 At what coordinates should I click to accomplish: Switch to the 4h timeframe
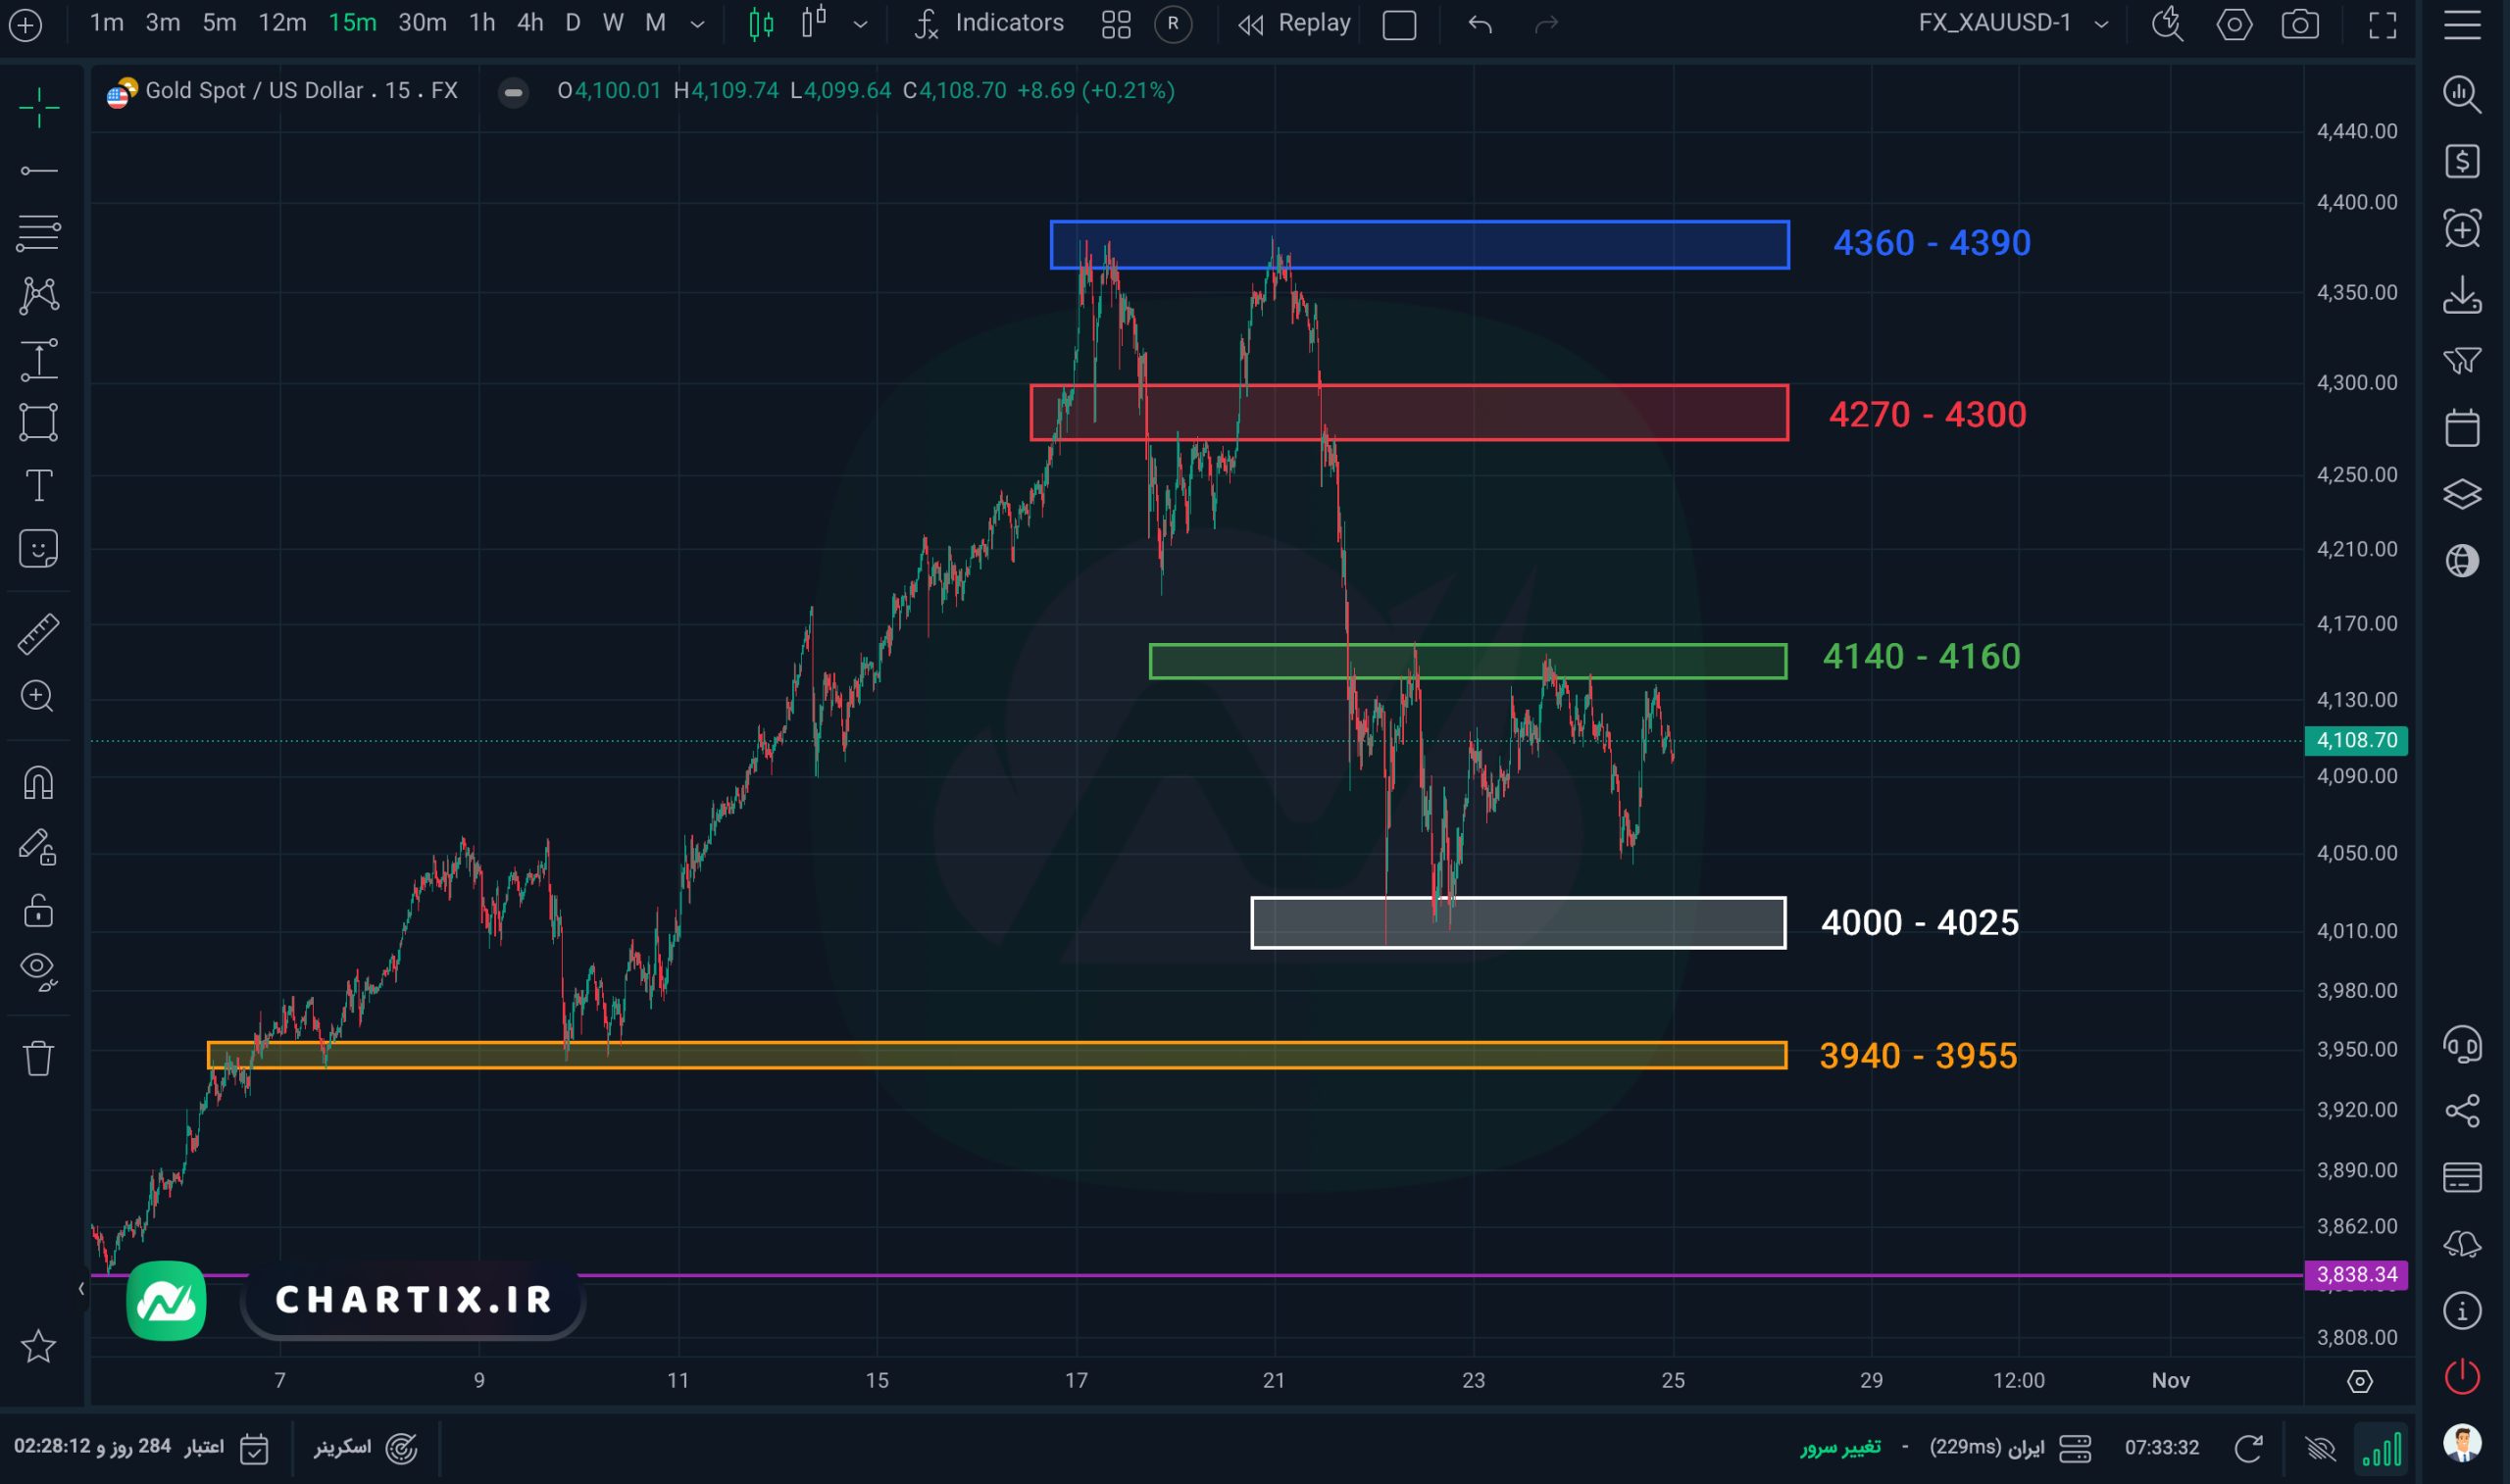click(x=530, y=23)
